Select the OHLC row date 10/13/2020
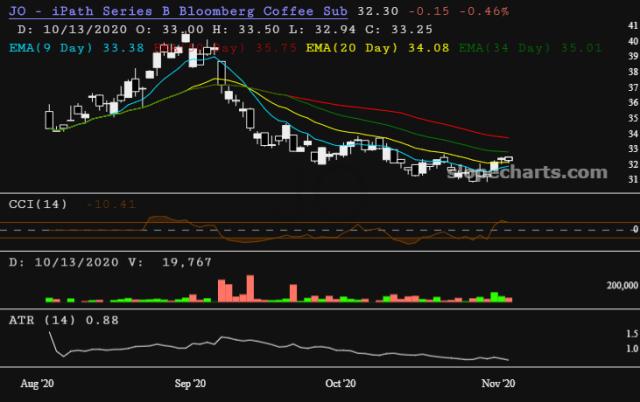Image resolution: width=640 pixels, height=402 pixels. pos(85,29)
